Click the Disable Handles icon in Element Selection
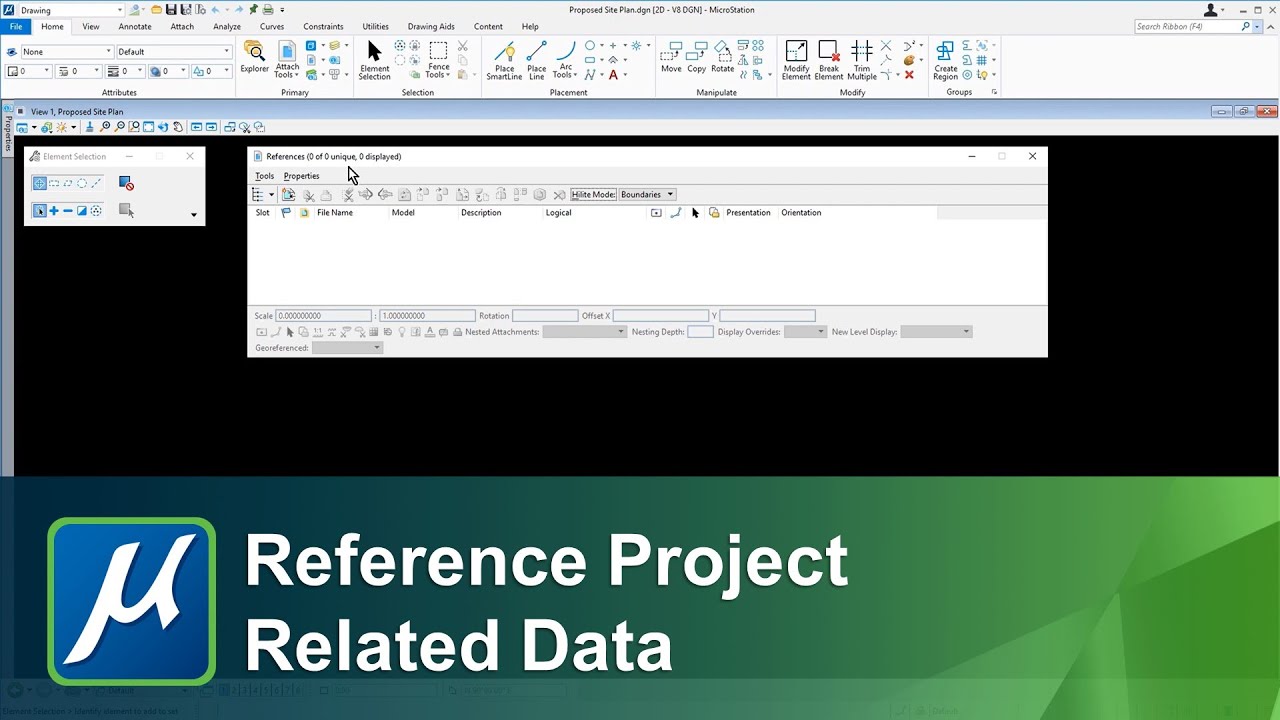The image size is (1280, 720). [126, 183]
